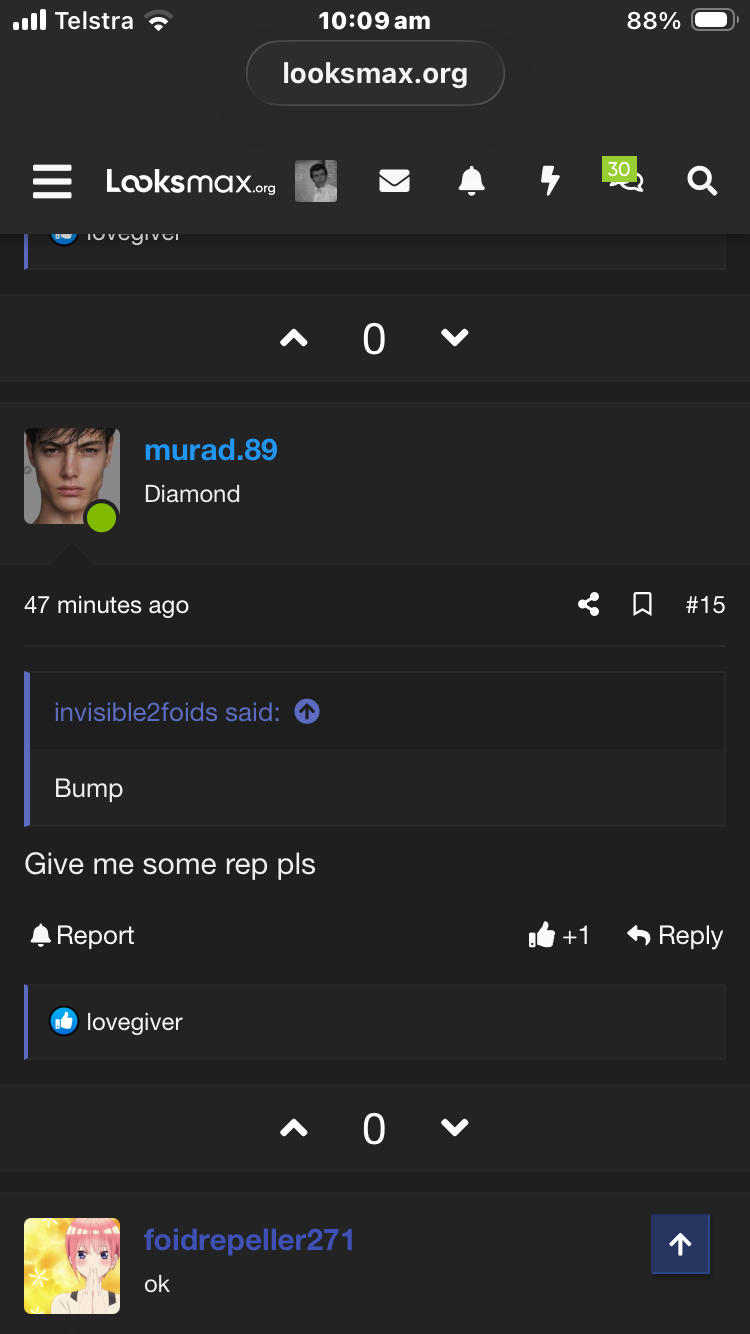750x1334 pixels.
Task: Open the looksmax.org address bar
Action: [375, 73]
